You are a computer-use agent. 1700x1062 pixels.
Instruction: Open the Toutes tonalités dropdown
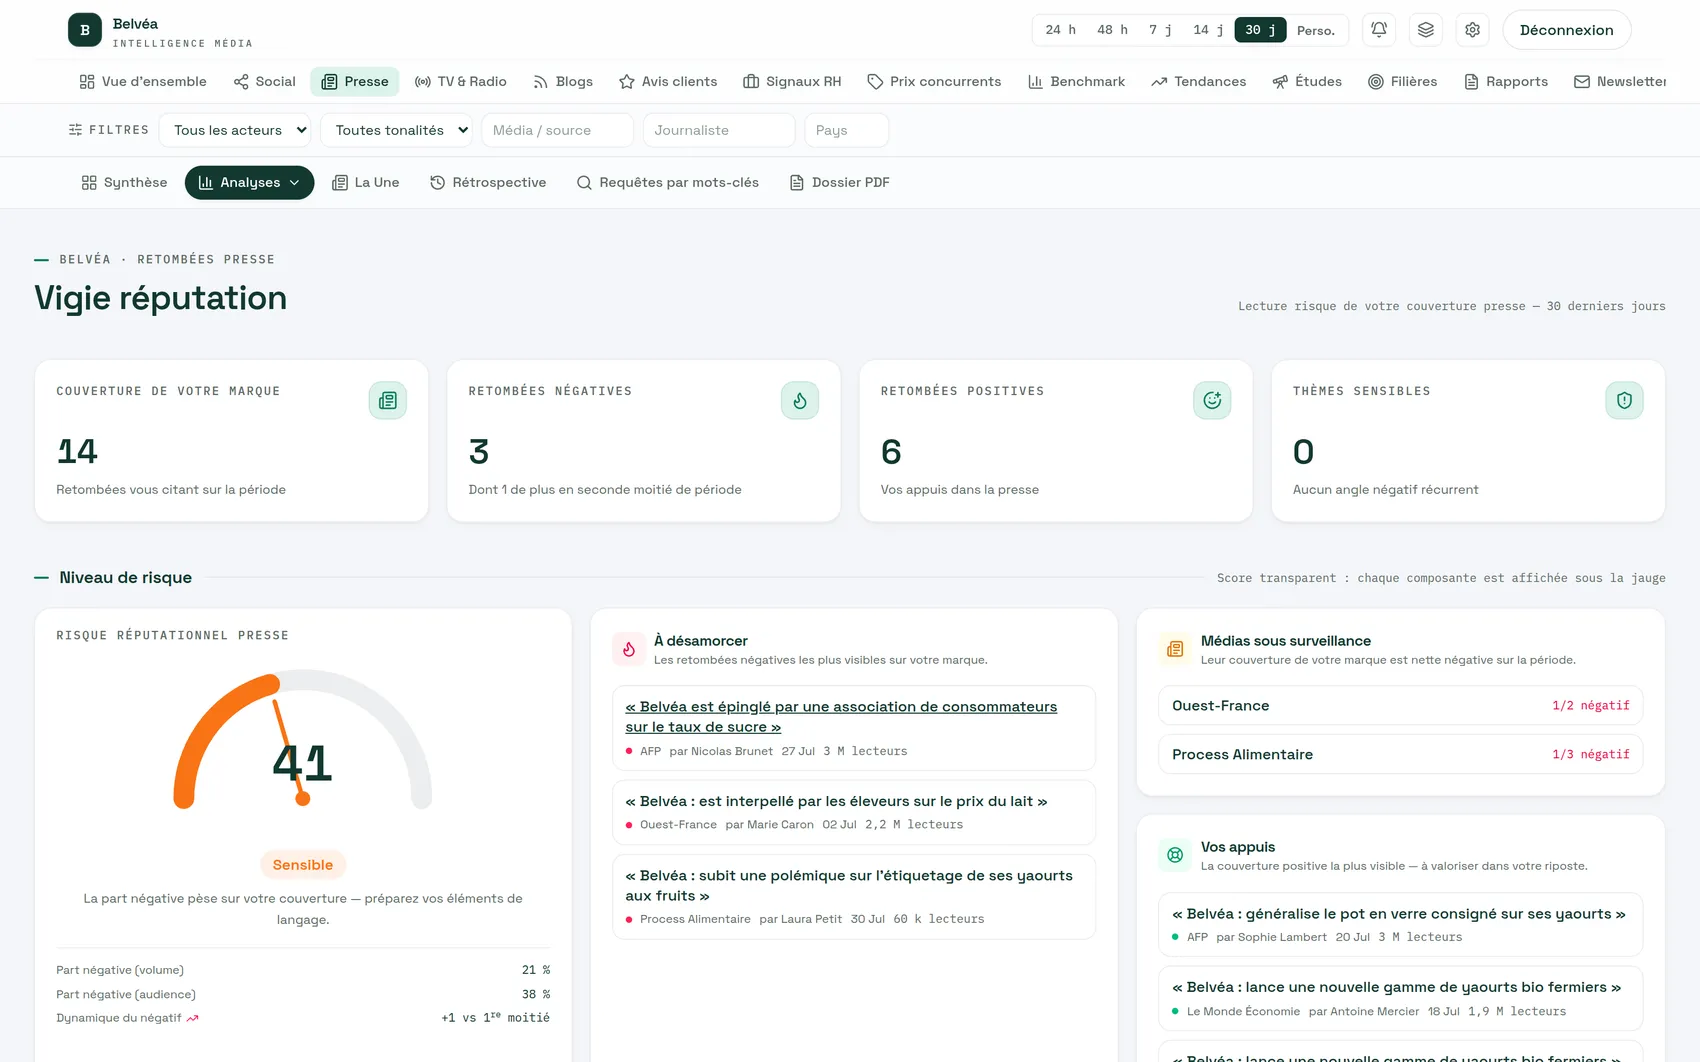coord(396,130)
